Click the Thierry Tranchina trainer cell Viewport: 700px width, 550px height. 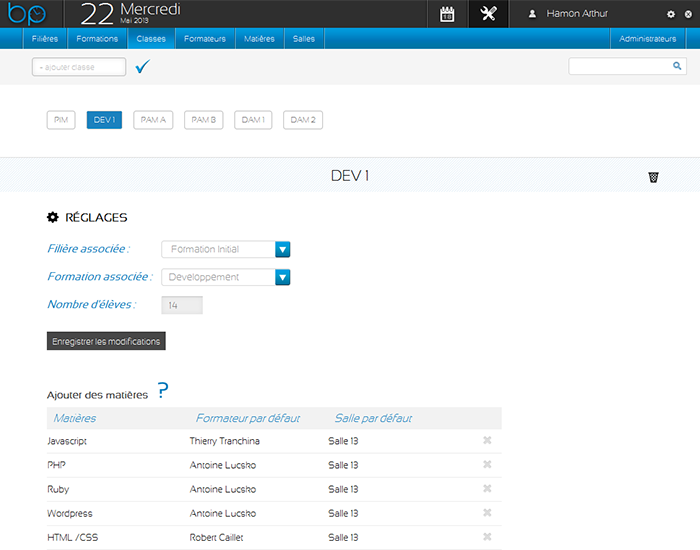225,441
